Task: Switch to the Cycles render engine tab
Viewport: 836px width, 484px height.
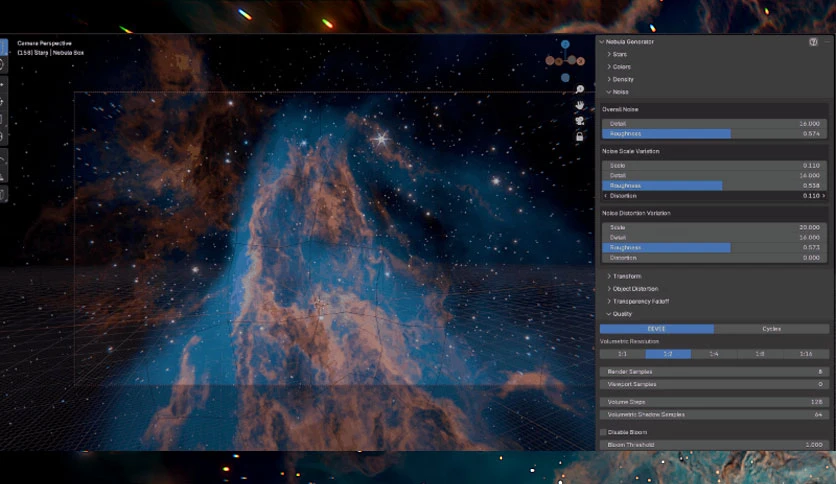Action: [x=771, y=329]
